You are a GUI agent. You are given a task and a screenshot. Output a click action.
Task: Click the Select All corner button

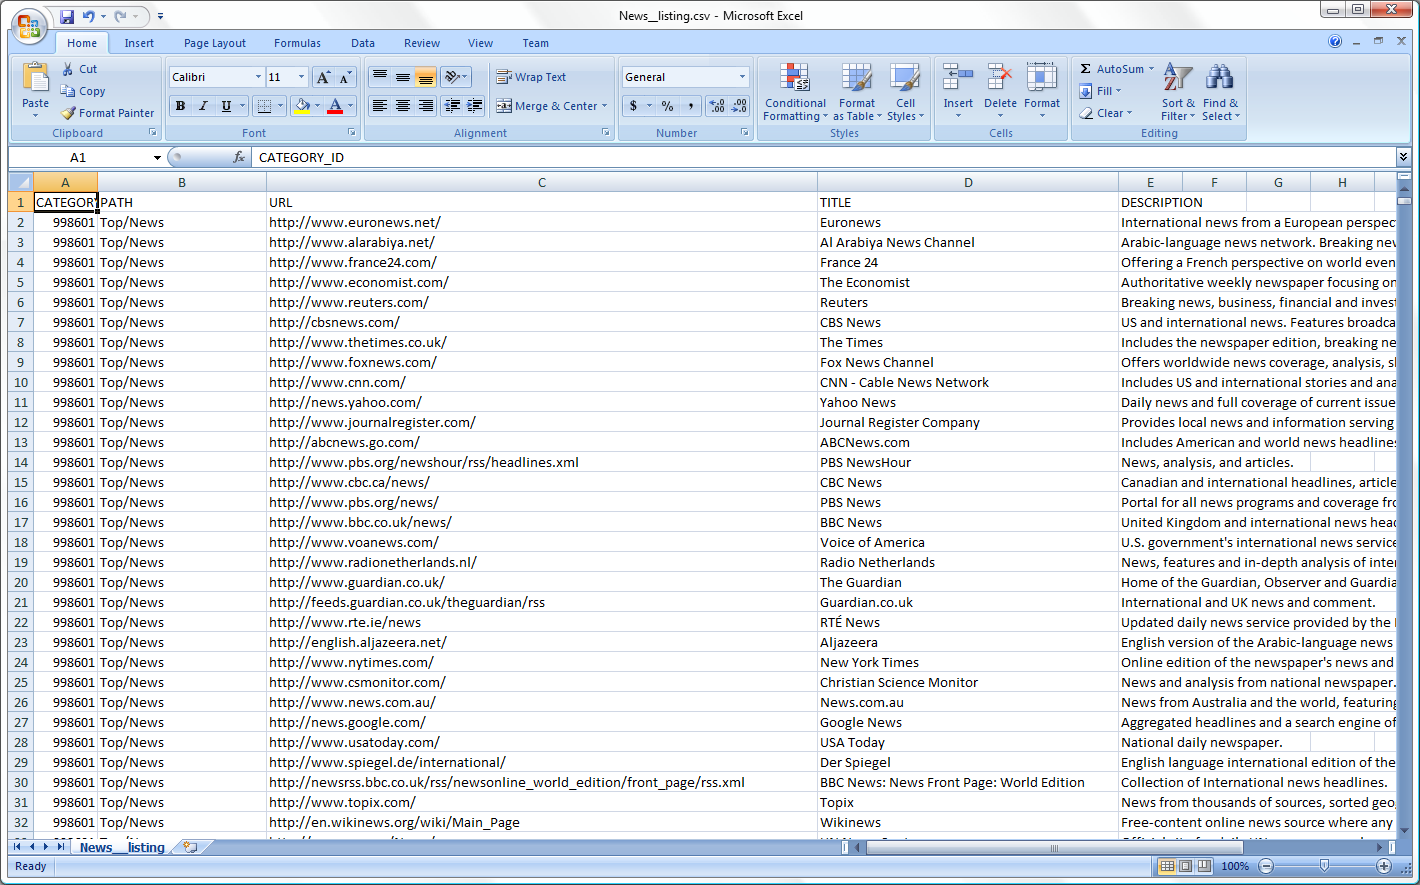[x=21, y=182]
